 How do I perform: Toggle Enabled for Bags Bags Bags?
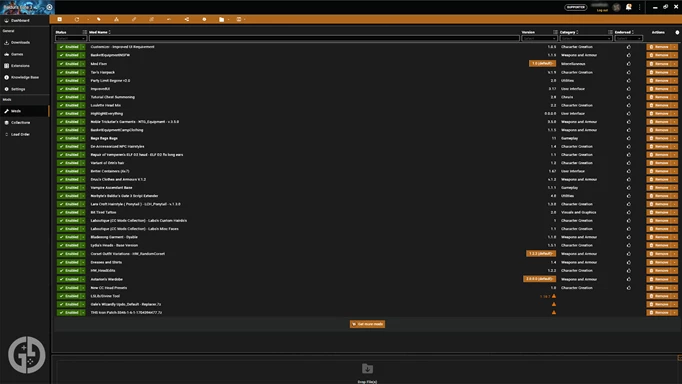pyautogui.click(x=69, y=138)
